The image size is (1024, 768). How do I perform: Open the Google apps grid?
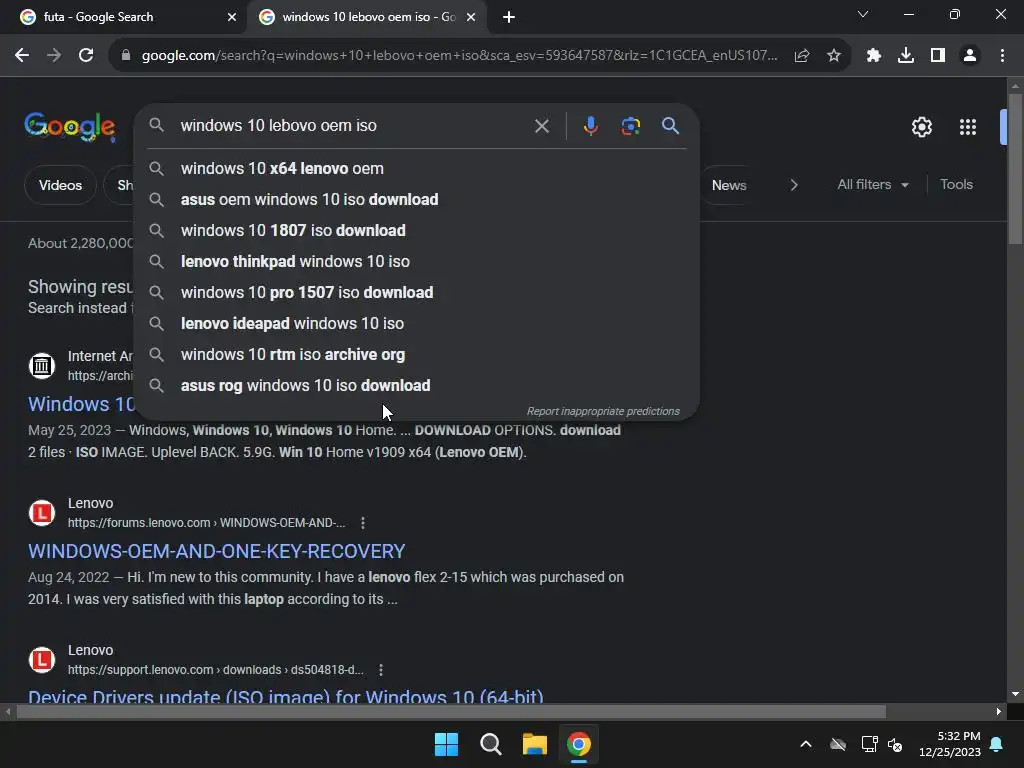pyautogui.click(x=967, y=127)
